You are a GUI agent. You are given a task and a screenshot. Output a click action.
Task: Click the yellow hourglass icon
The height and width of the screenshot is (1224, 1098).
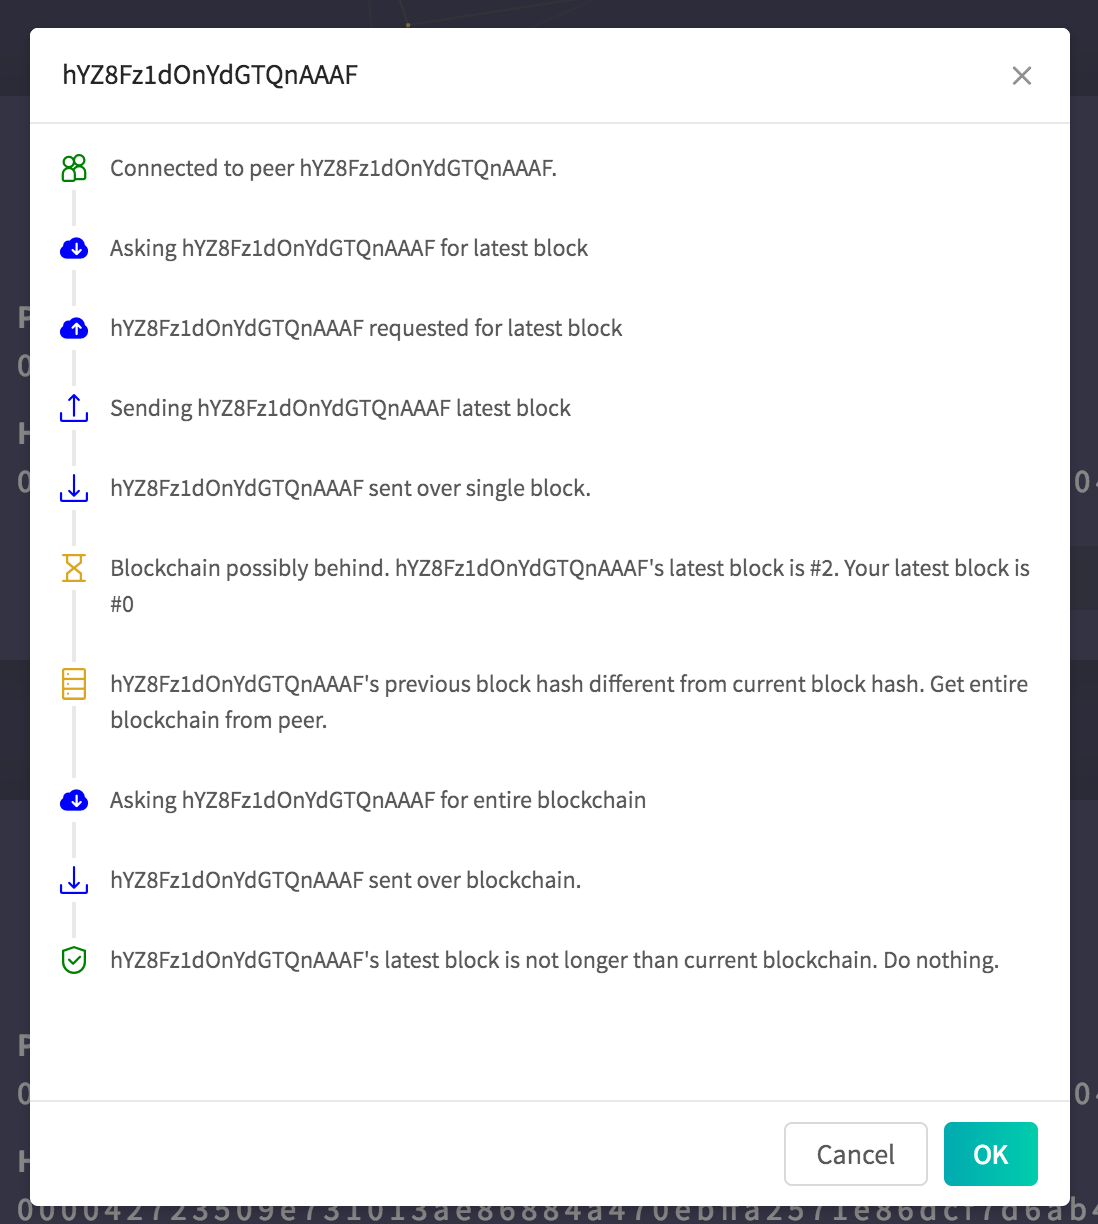74,568
